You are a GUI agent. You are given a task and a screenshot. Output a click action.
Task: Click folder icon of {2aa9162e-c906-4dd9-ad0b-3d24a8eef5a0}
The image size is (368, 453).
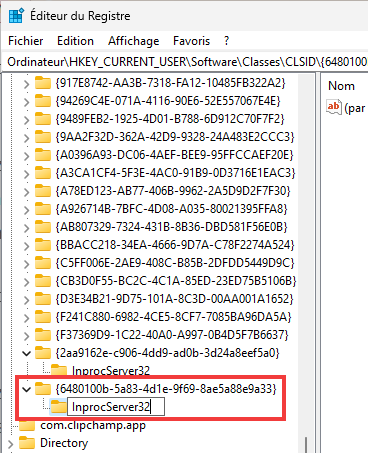pos(43,353)
